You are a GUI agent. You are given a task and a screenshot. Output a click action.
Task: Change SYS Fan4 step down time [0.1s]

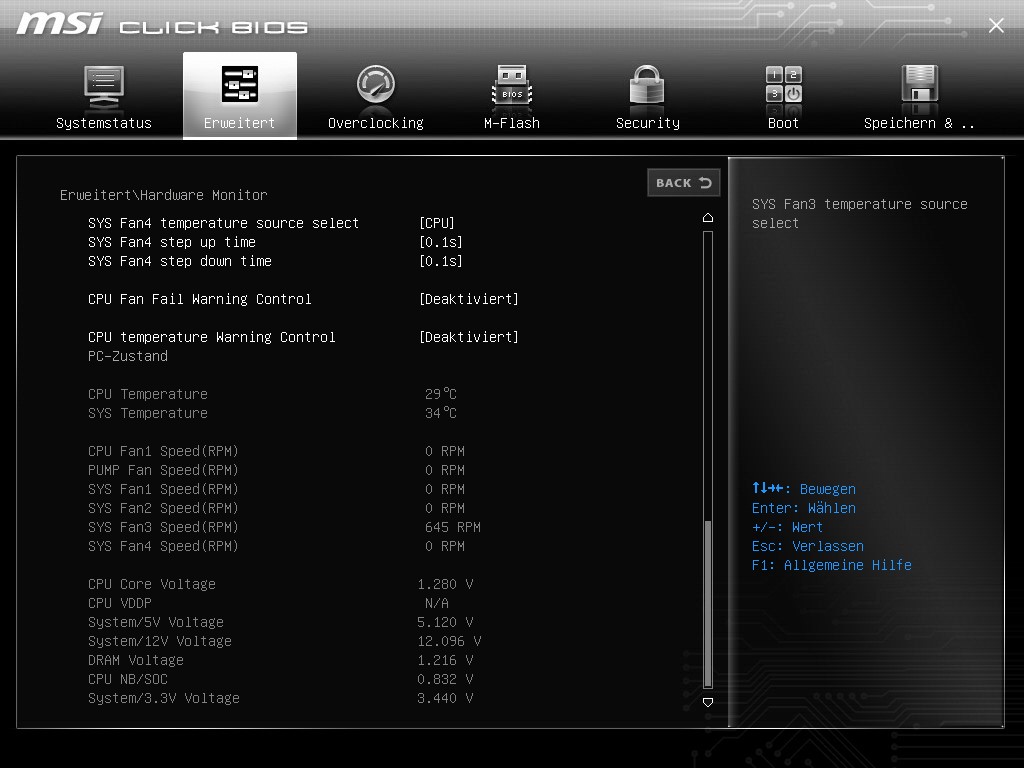pos(441,261)
